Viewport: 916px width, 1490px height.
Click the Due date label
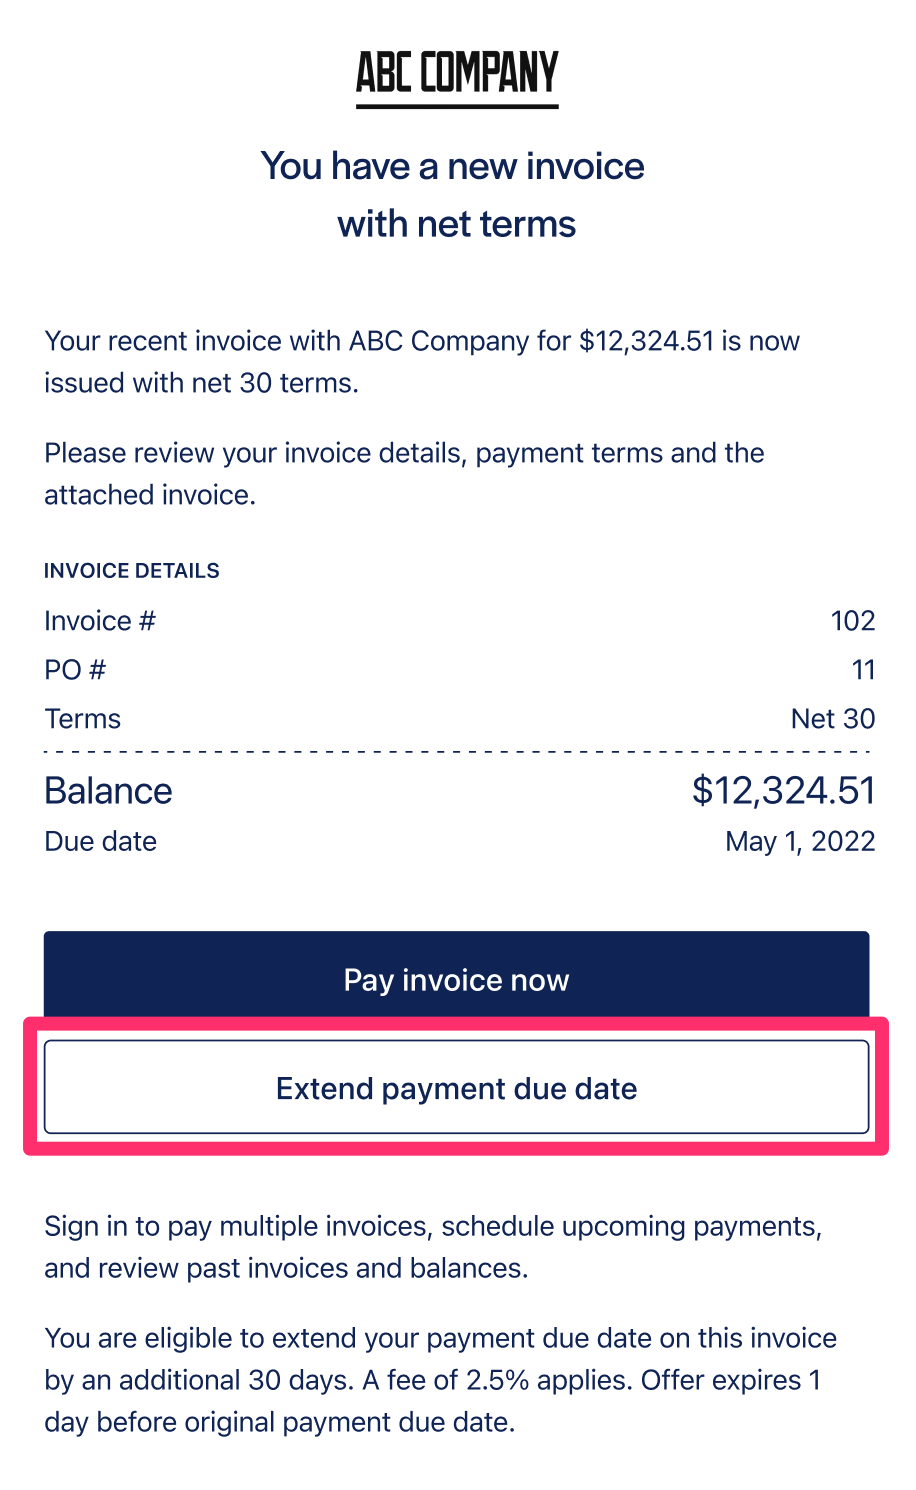(100, 841)
